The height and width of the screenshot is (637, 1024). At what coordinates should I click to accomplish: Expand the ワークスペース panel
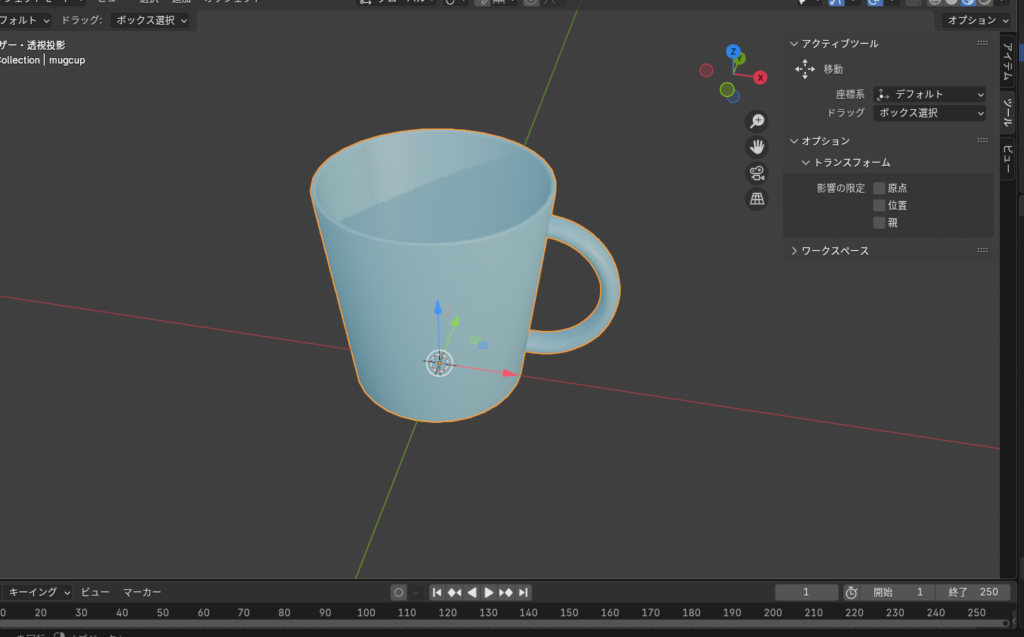[834, 251]
